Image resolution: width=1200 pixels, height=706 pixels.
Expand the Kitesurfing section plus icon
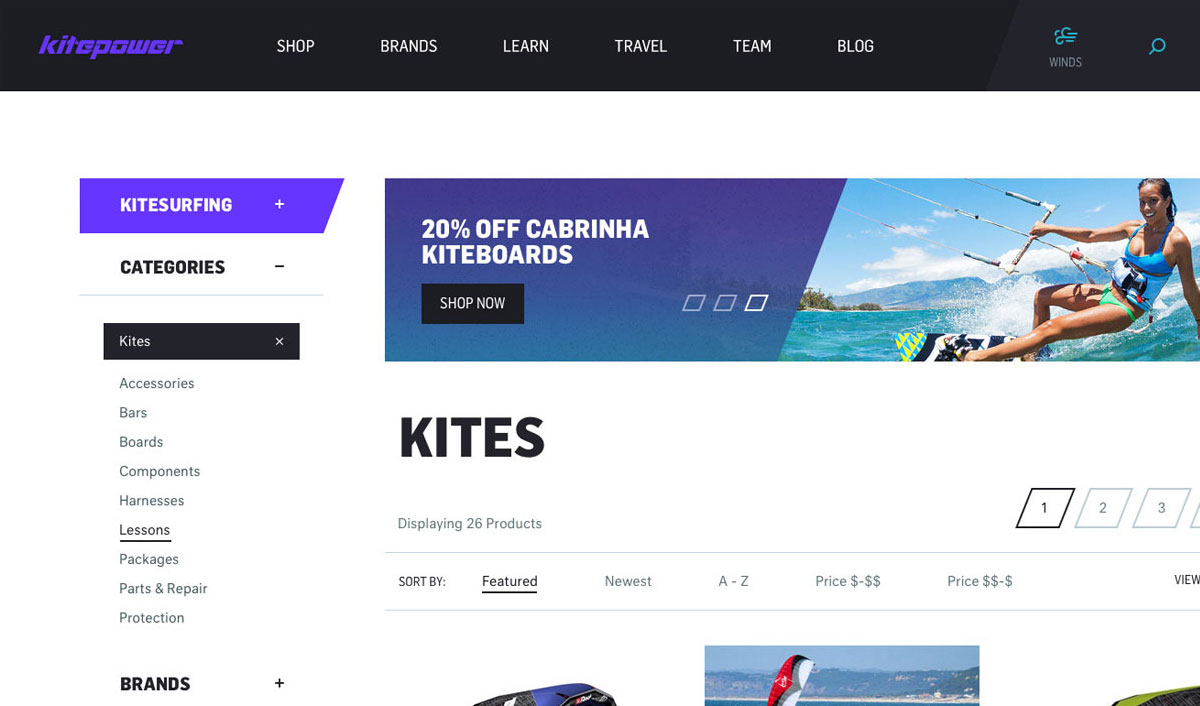pos(279,204)
